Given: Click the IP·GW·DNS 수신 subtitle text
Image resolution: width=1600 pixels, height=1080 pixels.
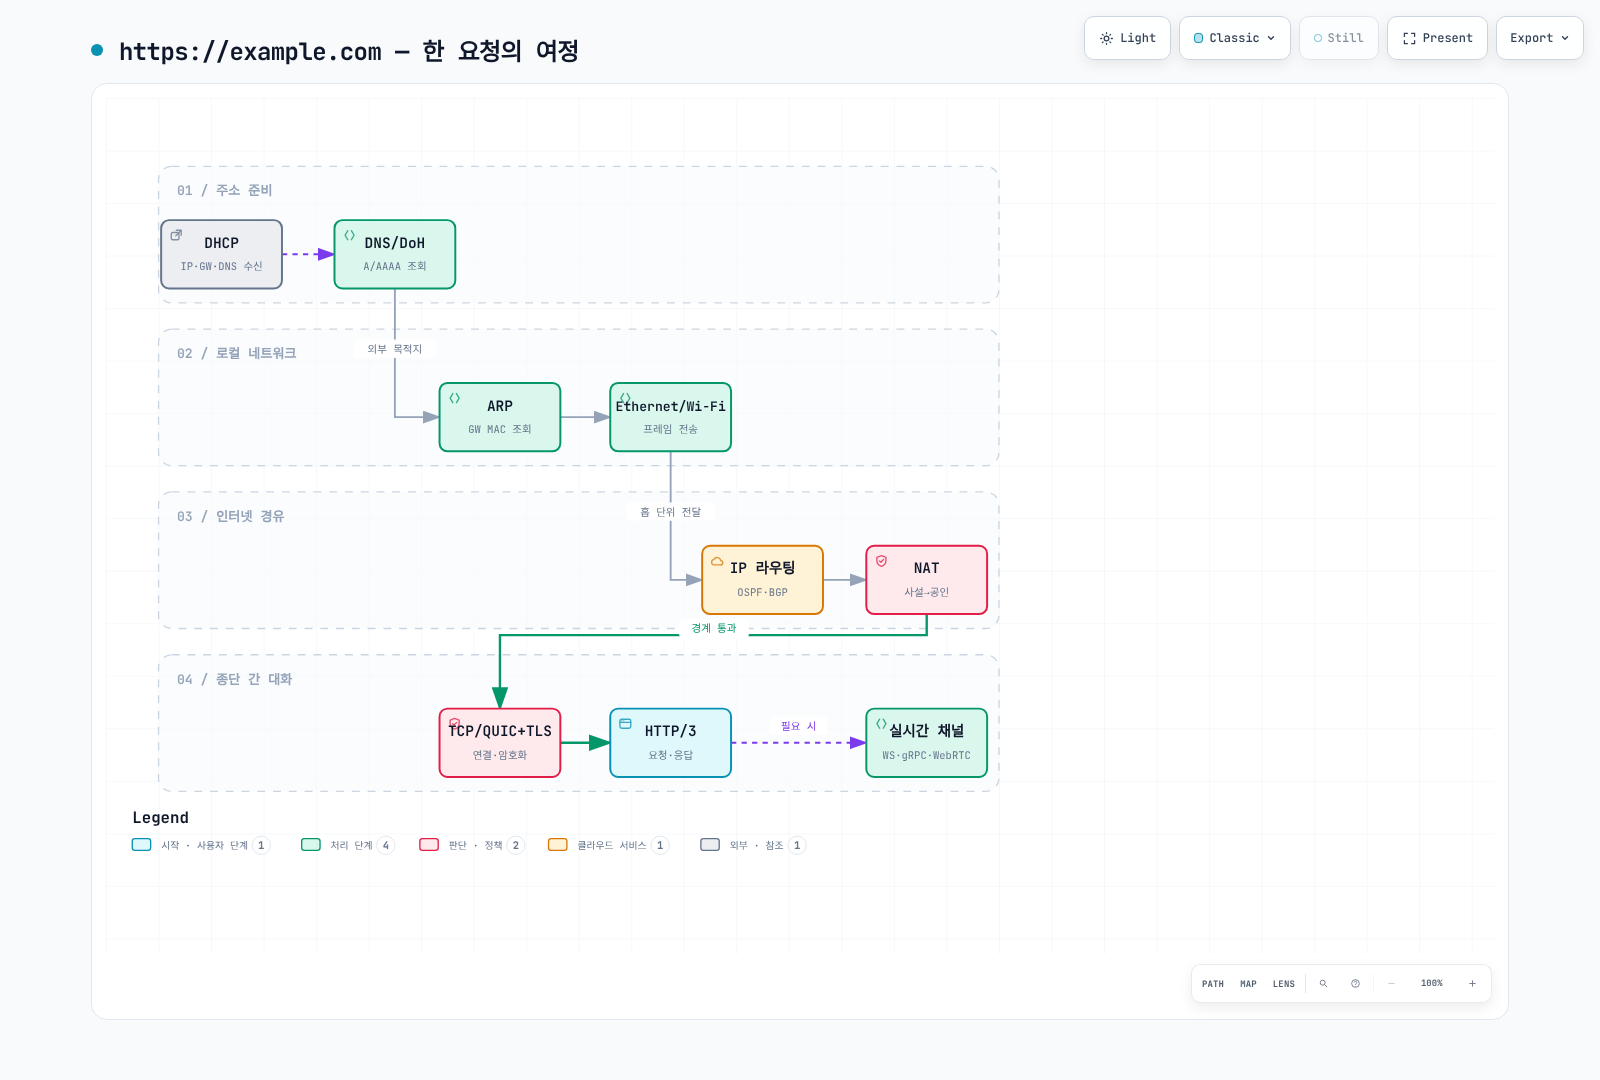Looking at the screenshot, I should pos(221,267).
